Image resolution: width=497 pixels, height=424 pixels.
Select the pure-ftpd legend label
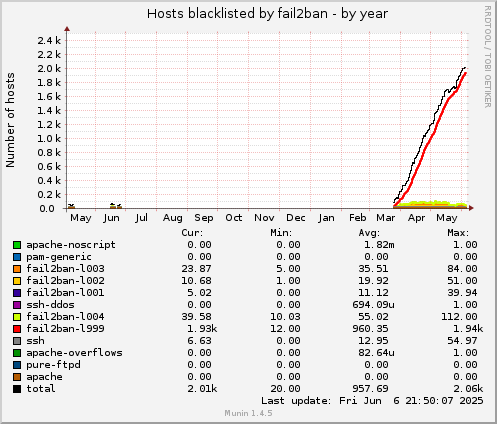pyautogui.click(x=53, y=365)
